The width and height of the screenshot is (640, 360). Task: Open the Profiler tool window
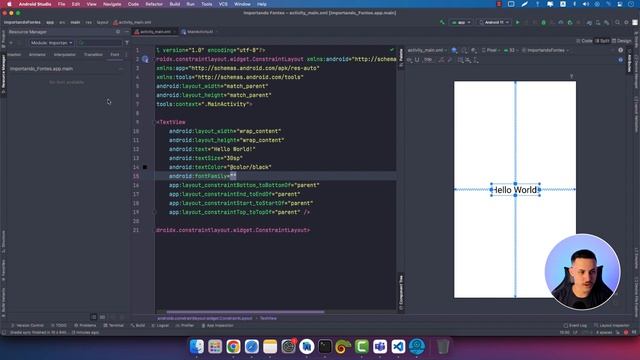point(185,326)
